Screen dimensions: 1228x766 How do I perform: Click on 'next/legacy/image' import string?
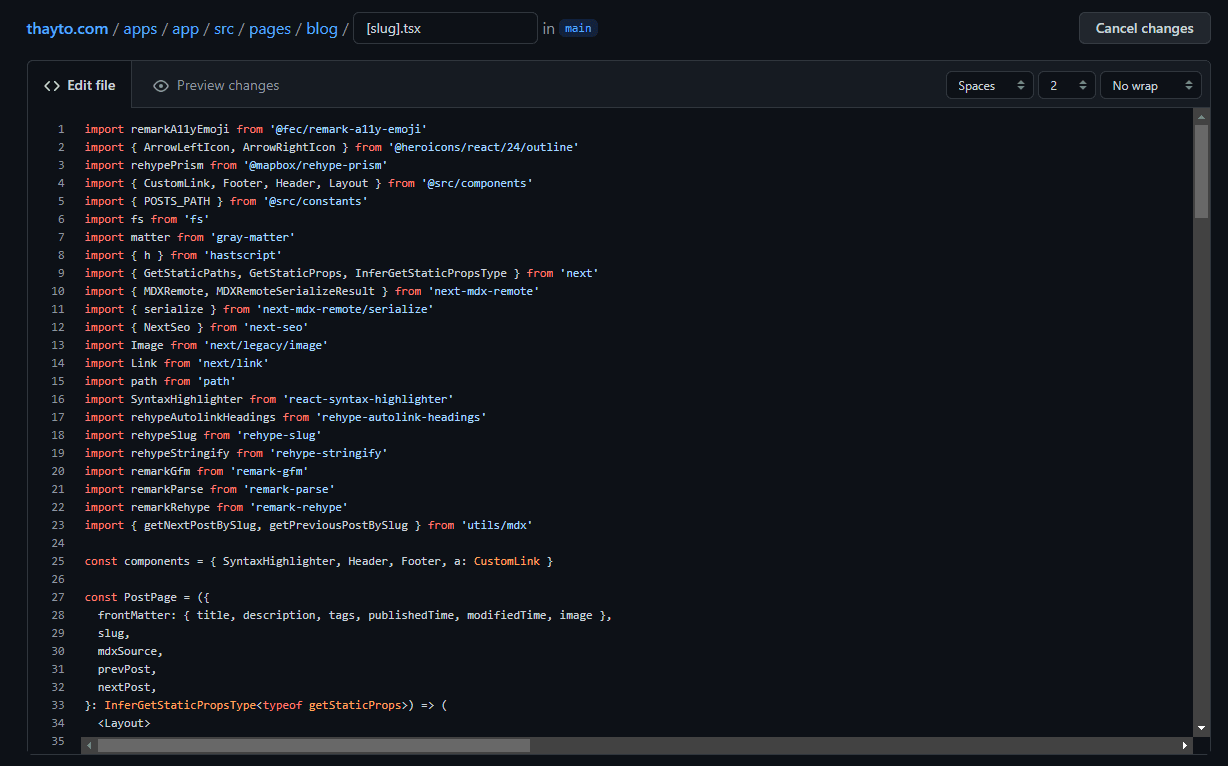[x=266, y=345]
